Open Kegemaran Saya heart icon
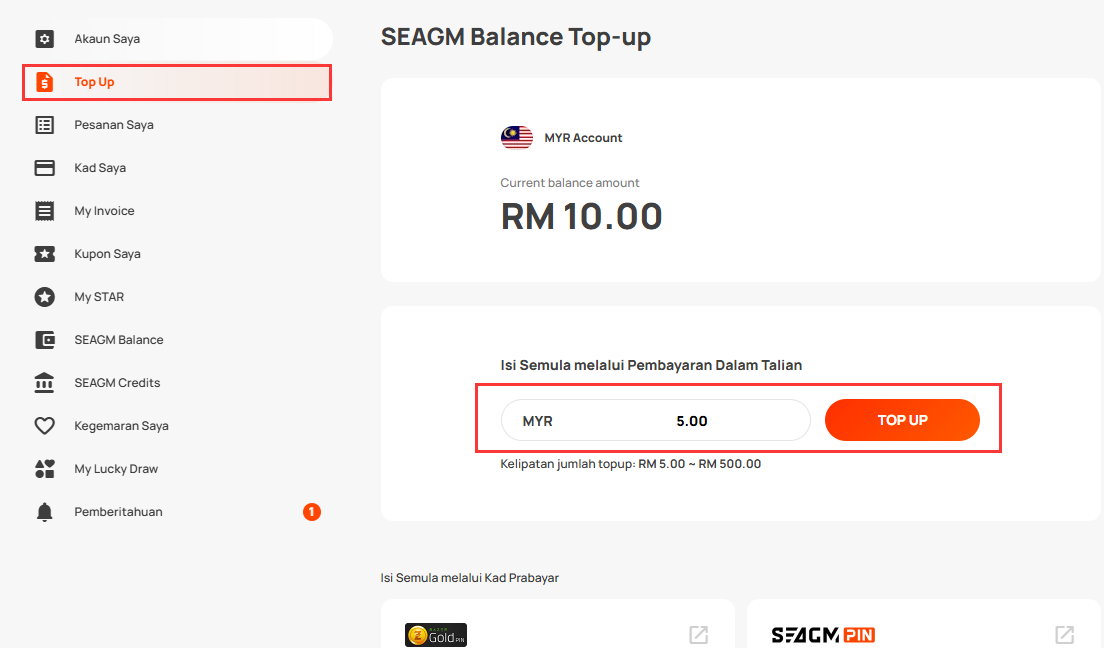 (44, 425)
